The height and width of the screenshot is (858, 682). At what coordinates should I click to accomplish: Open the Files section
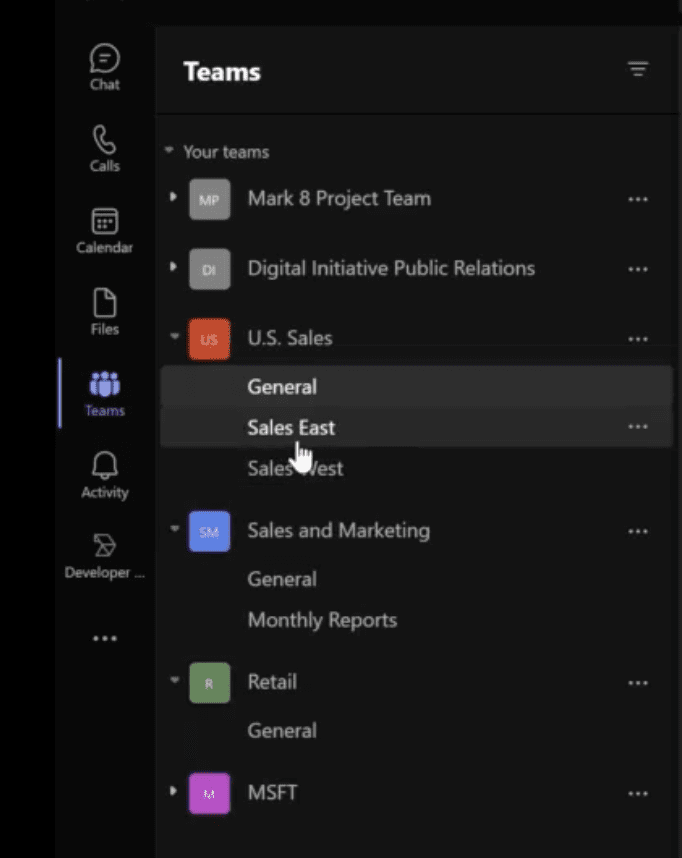click(x=105, y=312)
